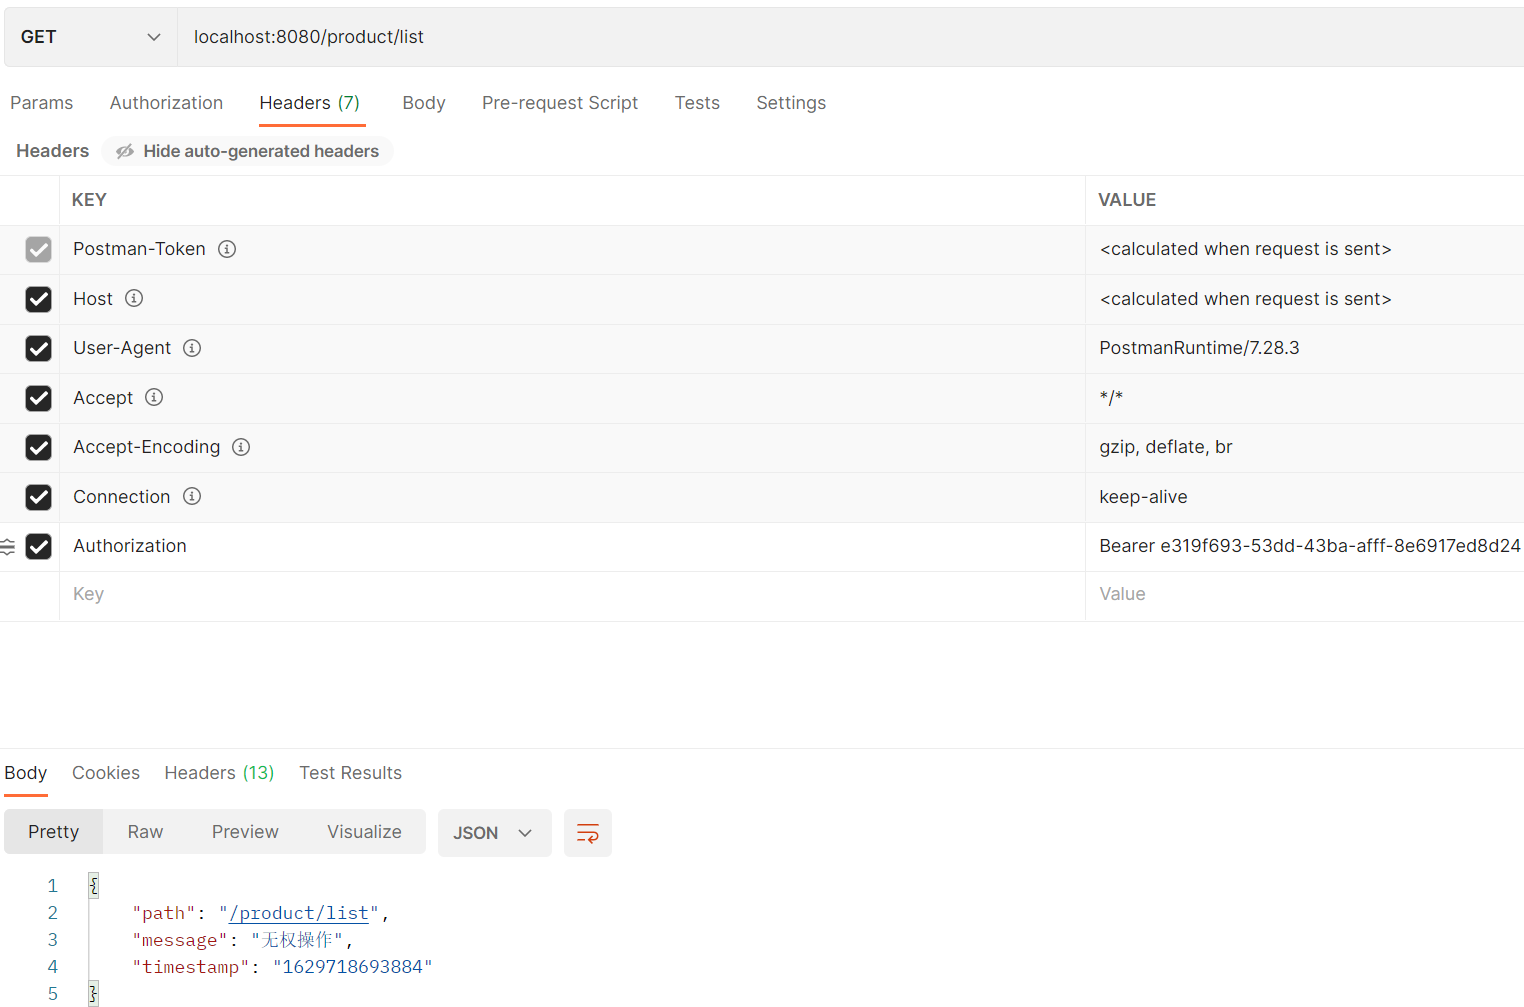Click info icon next to Connection header
Viewport: 1524px width, 1007px height.
[192, 496]
